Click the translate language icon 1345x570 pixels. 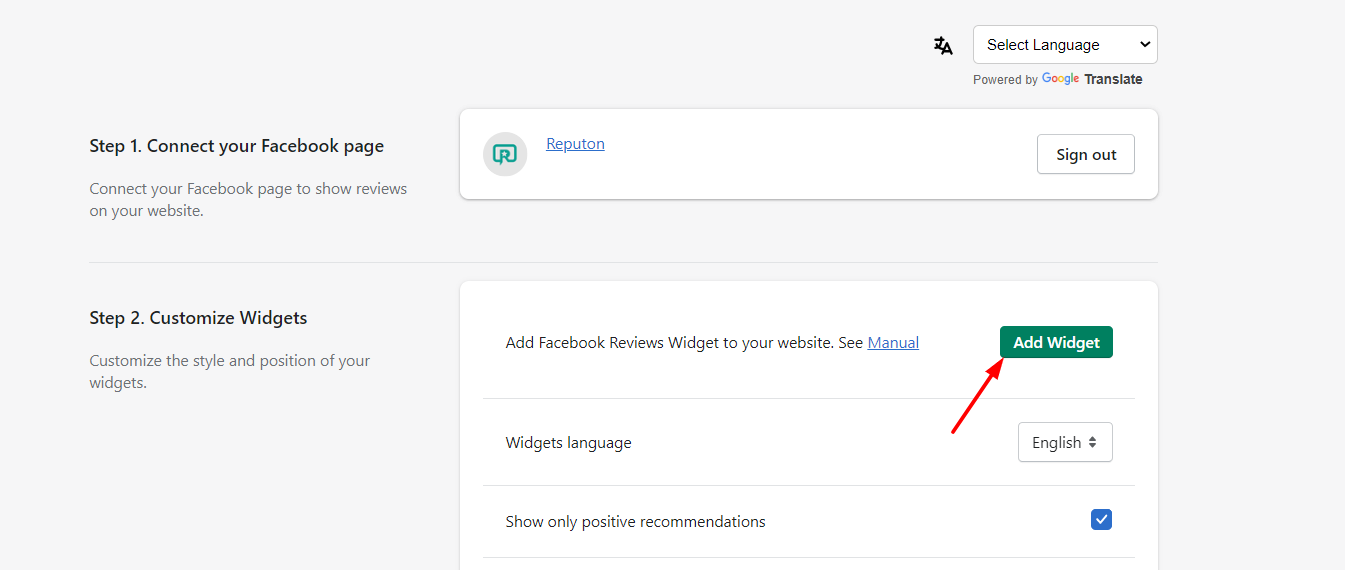[x=943, y=45]
